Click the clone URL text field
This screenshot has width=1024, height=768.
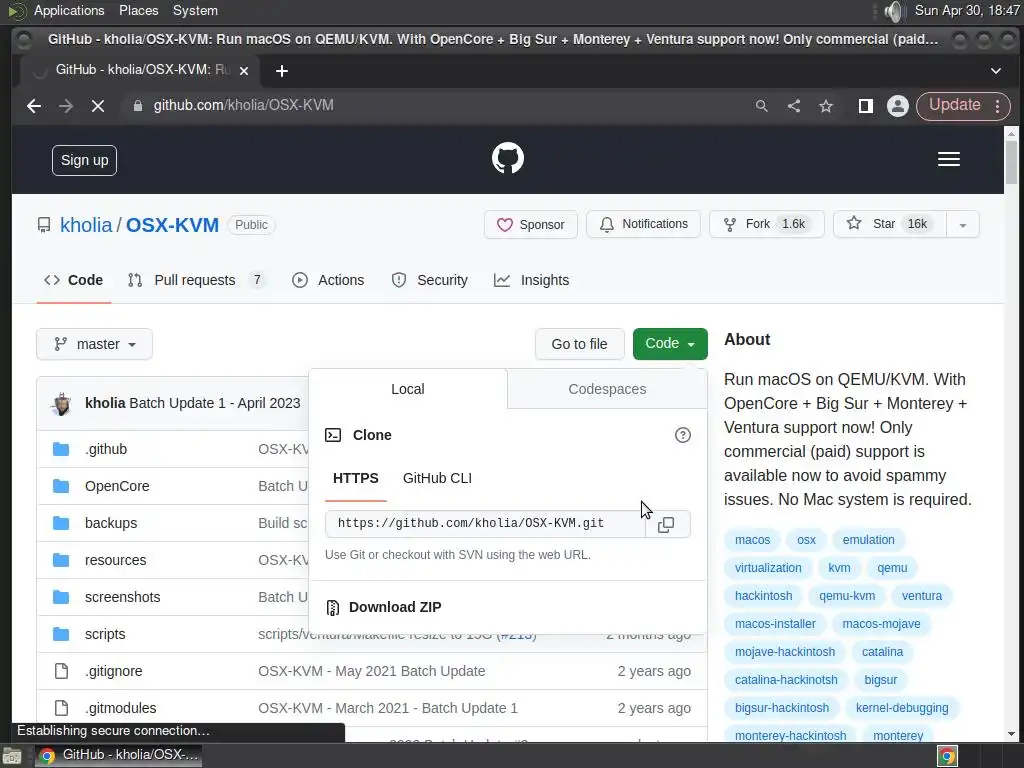pos(485,524)
